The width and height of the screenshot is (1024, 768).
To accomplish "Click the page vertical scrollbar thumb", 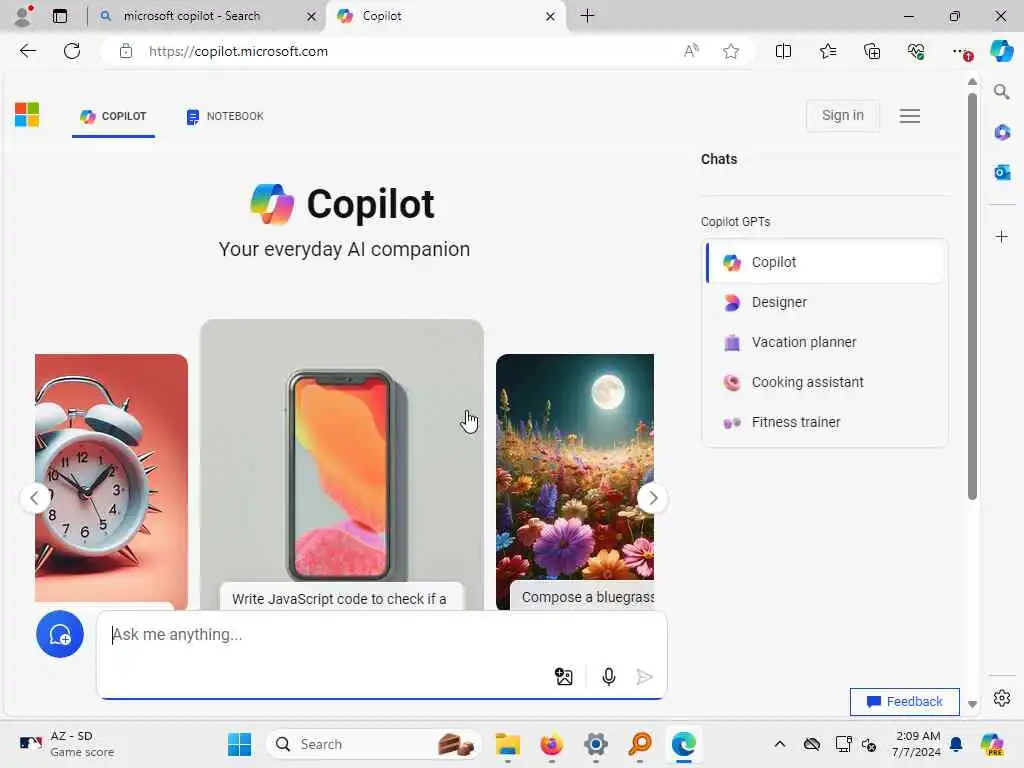I will 972,297.
